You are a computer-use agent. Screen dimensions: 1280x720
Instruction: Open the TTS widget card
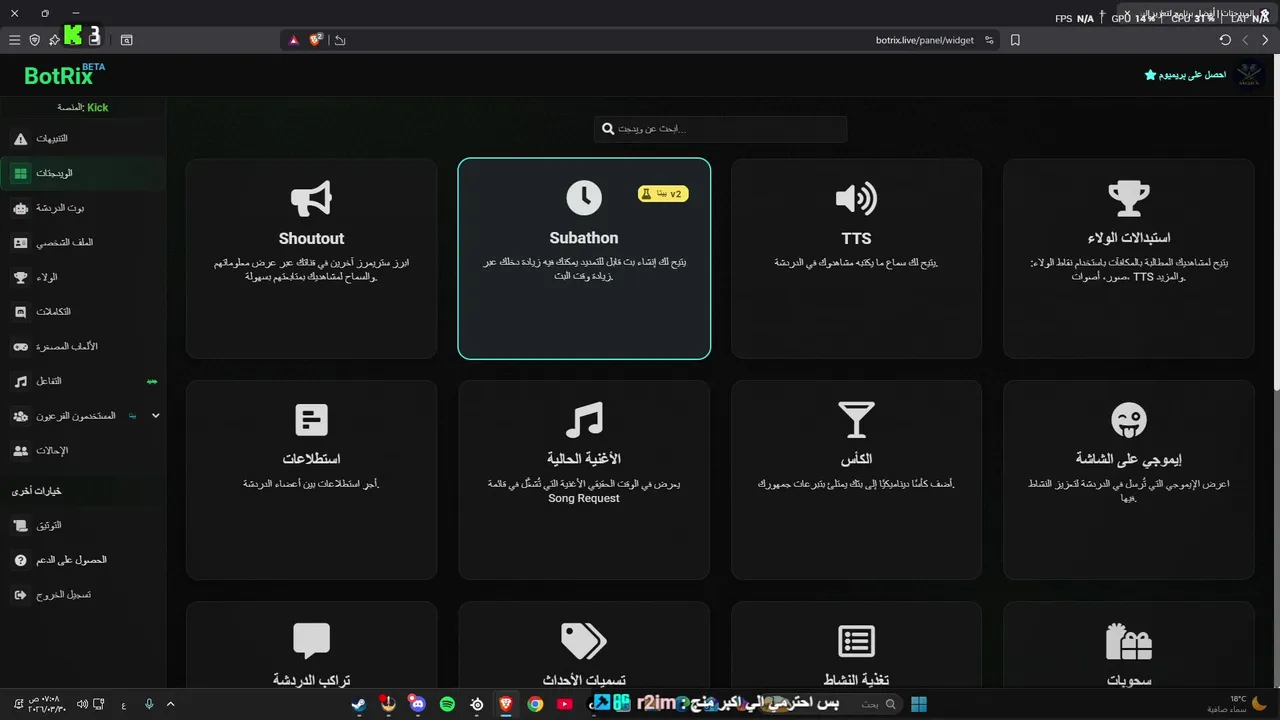click(856, 258)
